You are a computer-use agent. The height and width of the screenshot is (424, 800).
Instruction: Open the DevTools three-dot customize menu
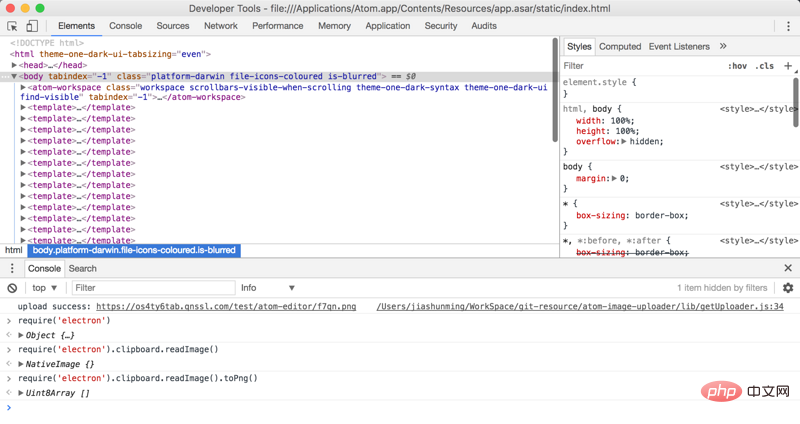(x=788, y=26)
